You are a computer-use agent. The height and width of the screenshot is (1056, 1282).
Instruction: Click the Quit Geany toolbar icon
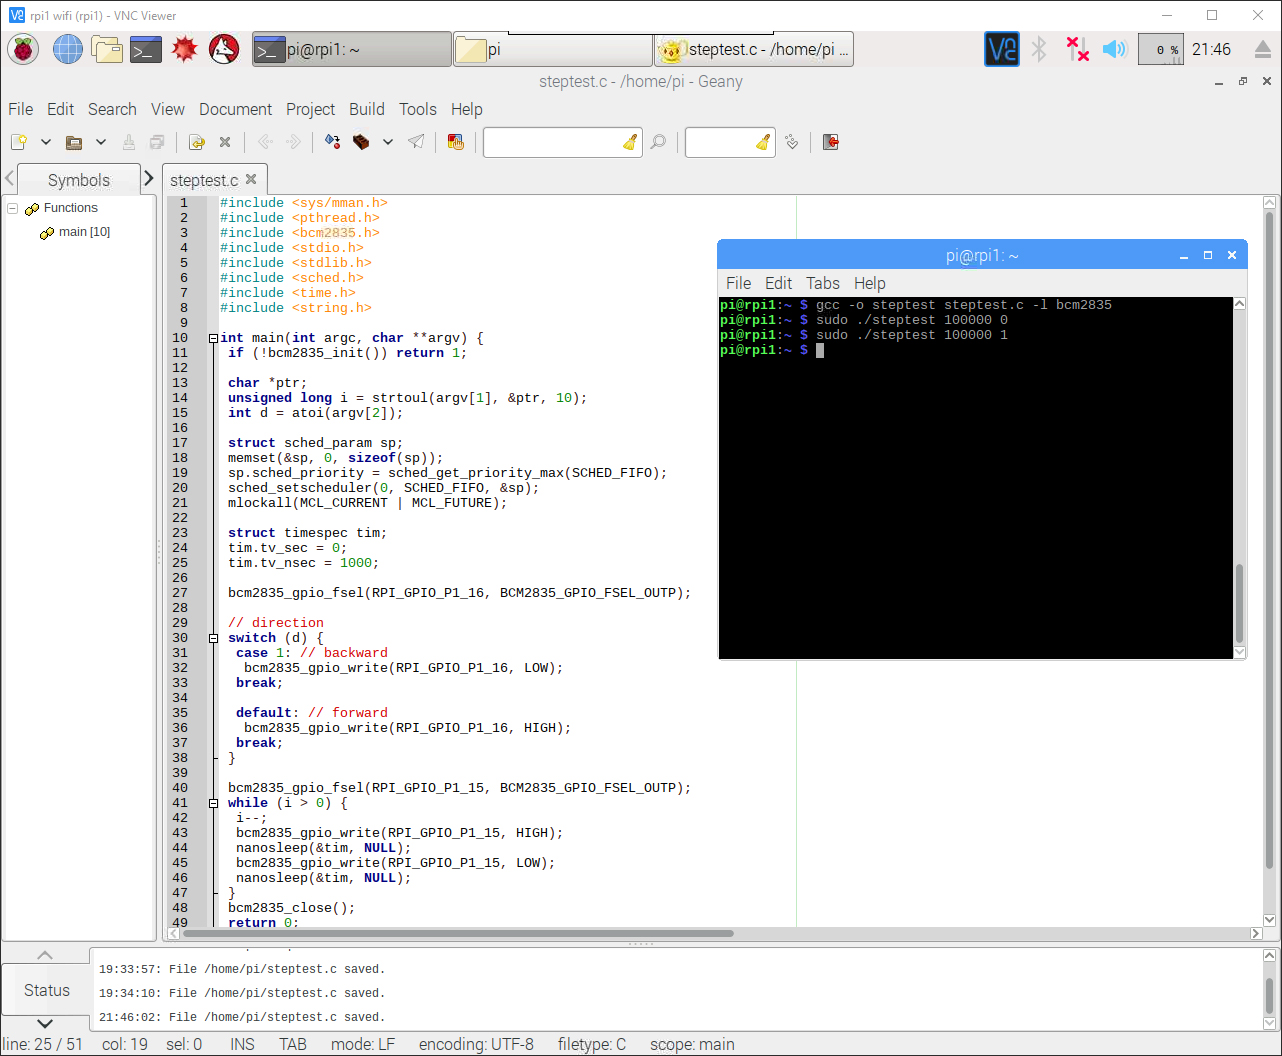tap(830, 142)
